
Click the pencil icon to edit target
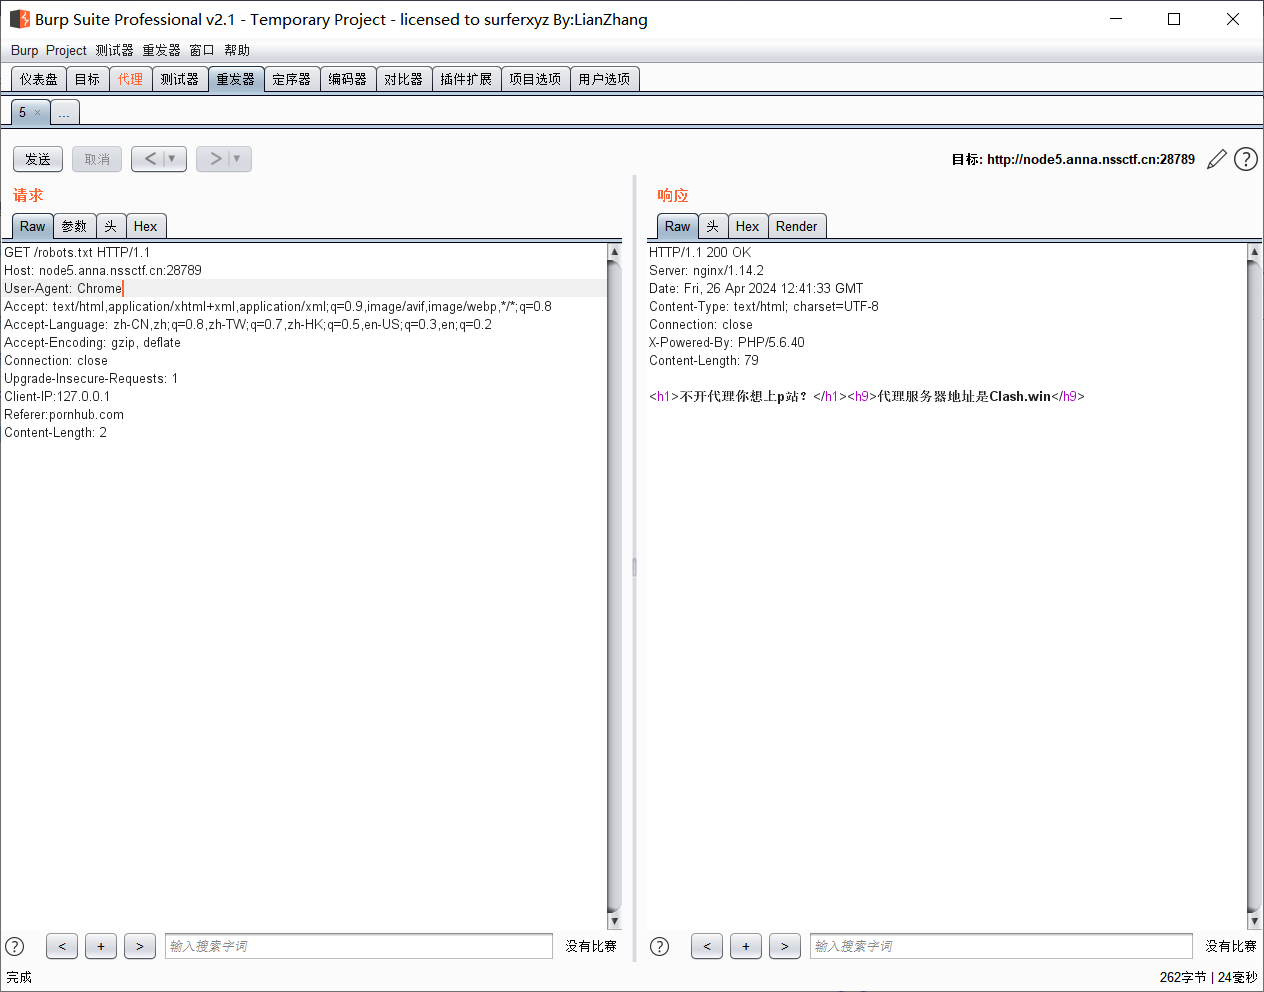1216,159
